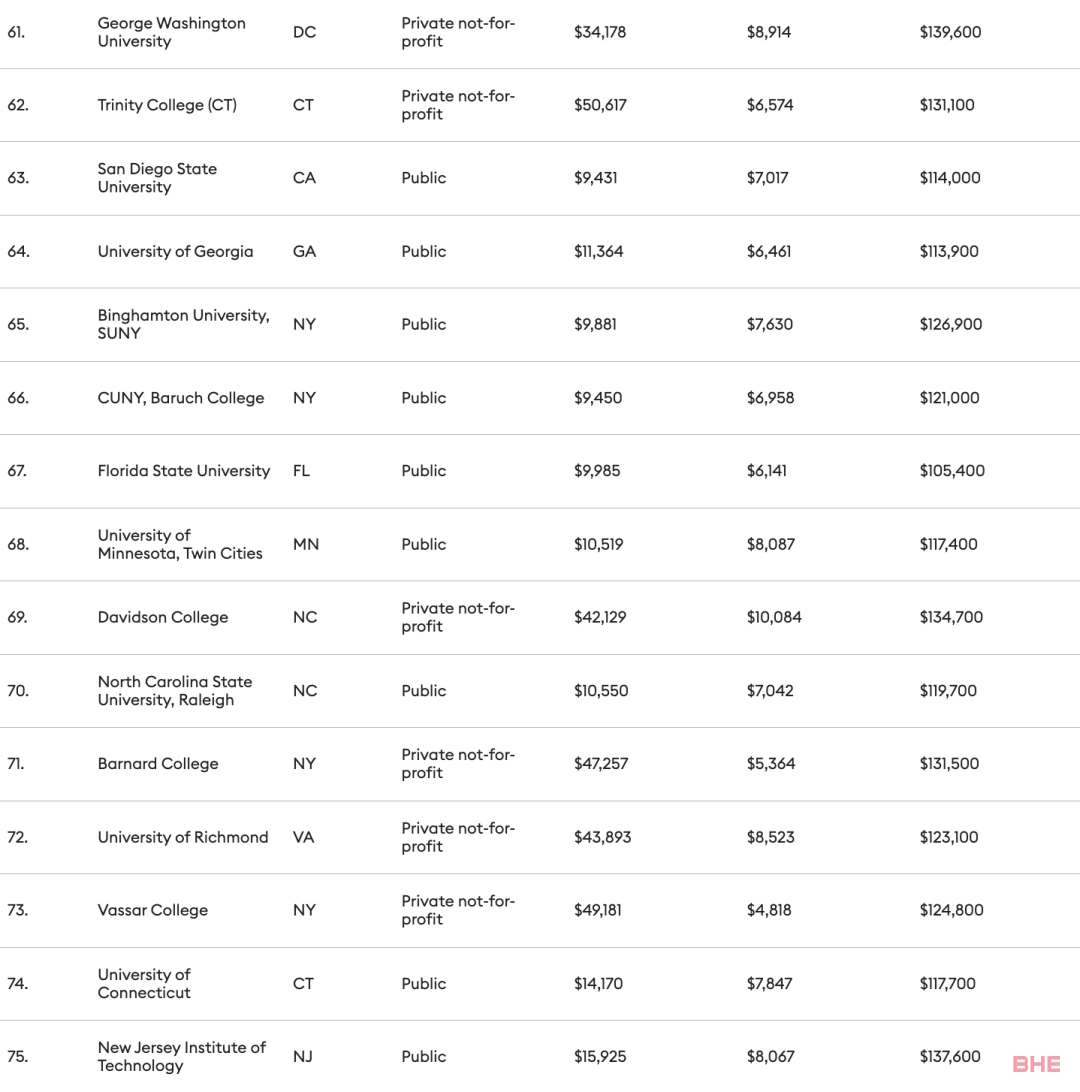
Task: Click Barnard College name
Action: [x=158, y=764]
